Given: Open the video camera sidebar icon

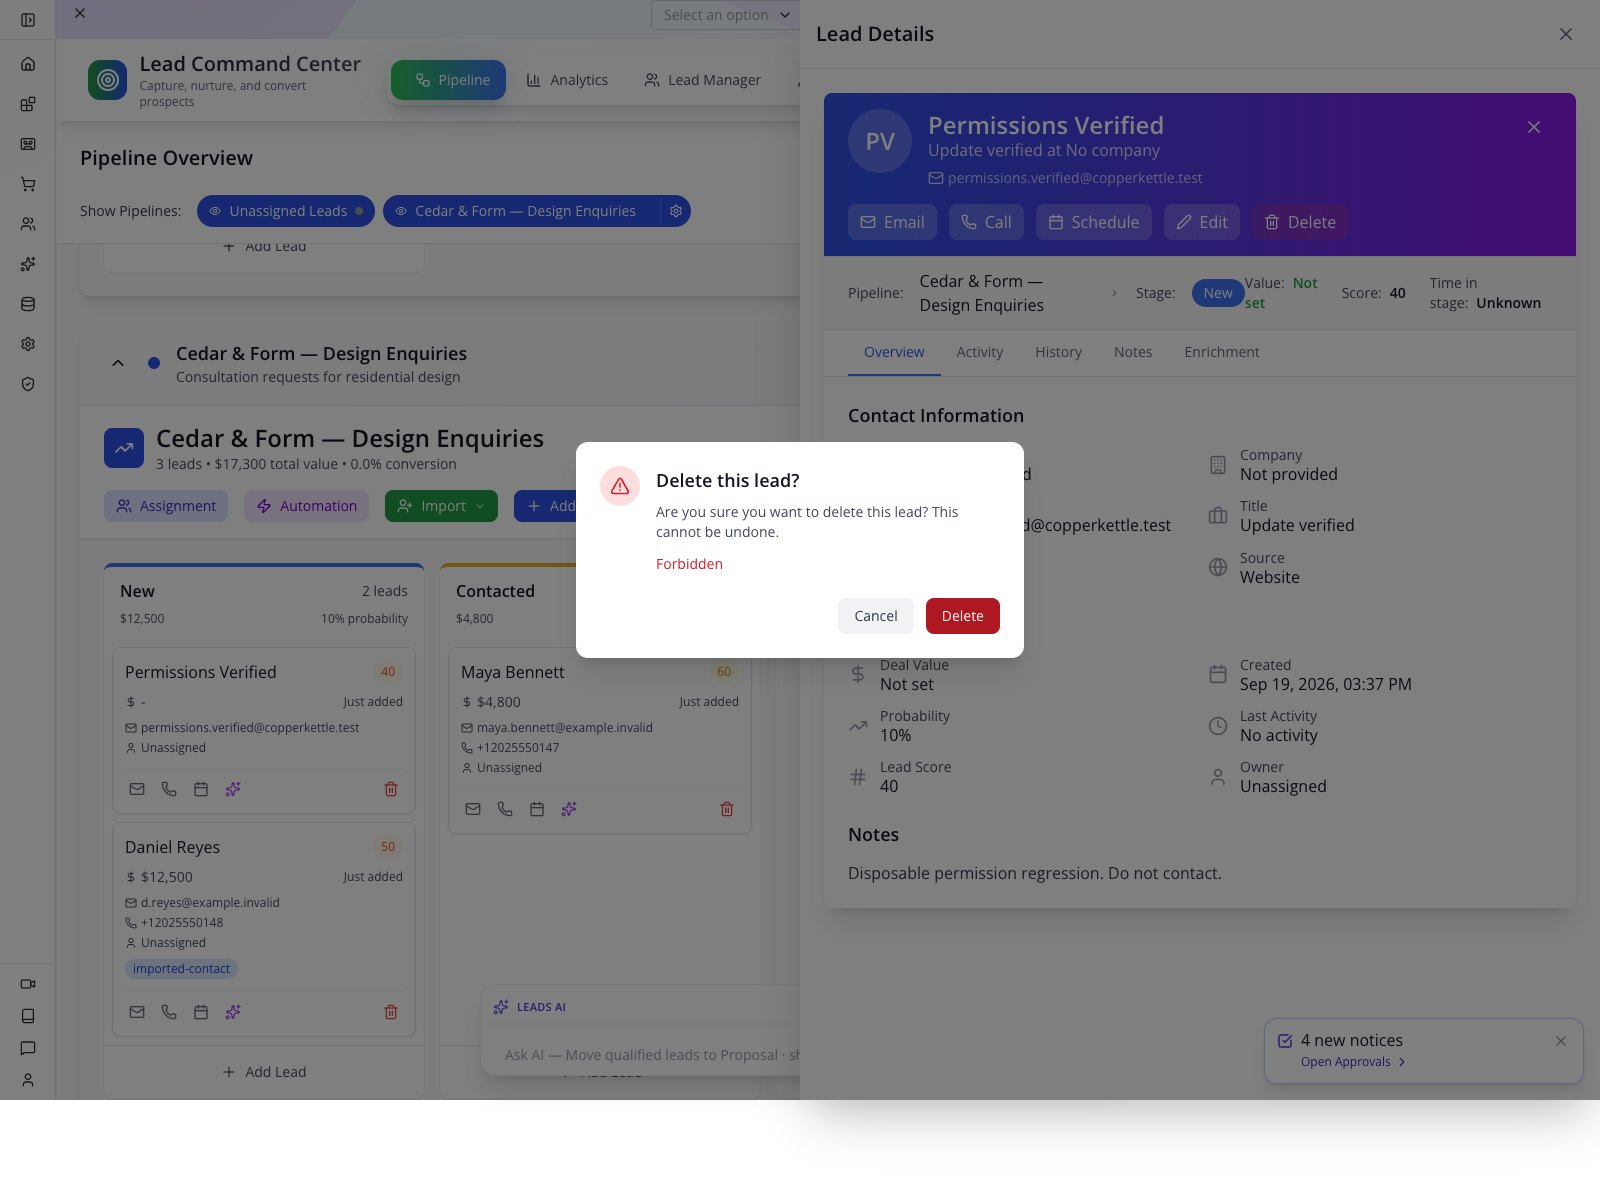Looking at the screenshot, I should (x=28, y=984).
